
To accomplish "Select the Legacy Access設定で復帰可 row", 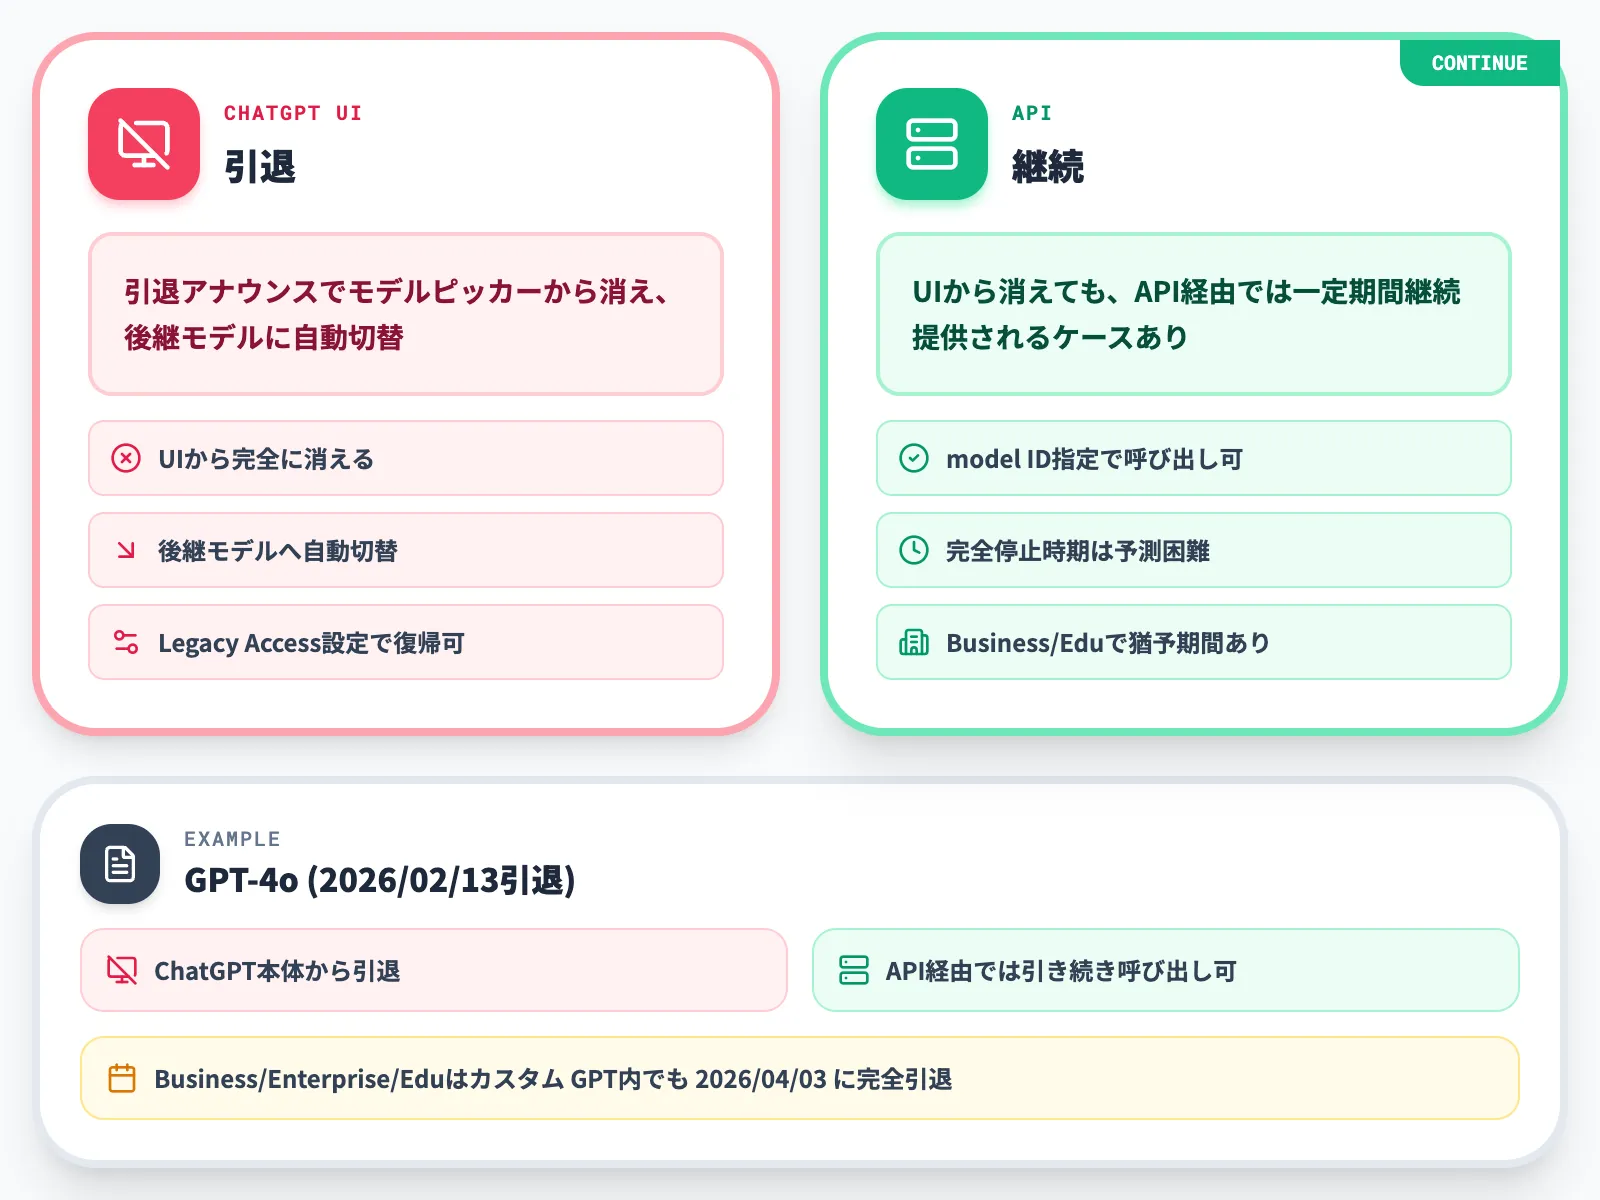I will click(406, 642).
